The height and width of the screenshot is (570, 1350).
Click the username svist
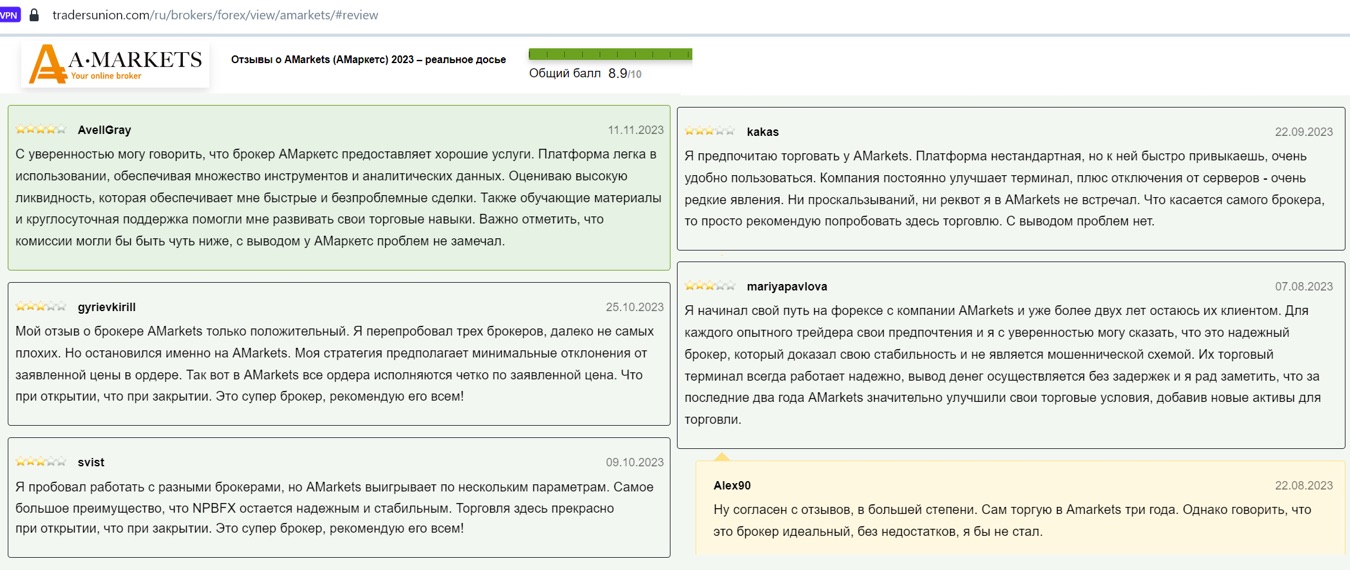pos(91,462)
